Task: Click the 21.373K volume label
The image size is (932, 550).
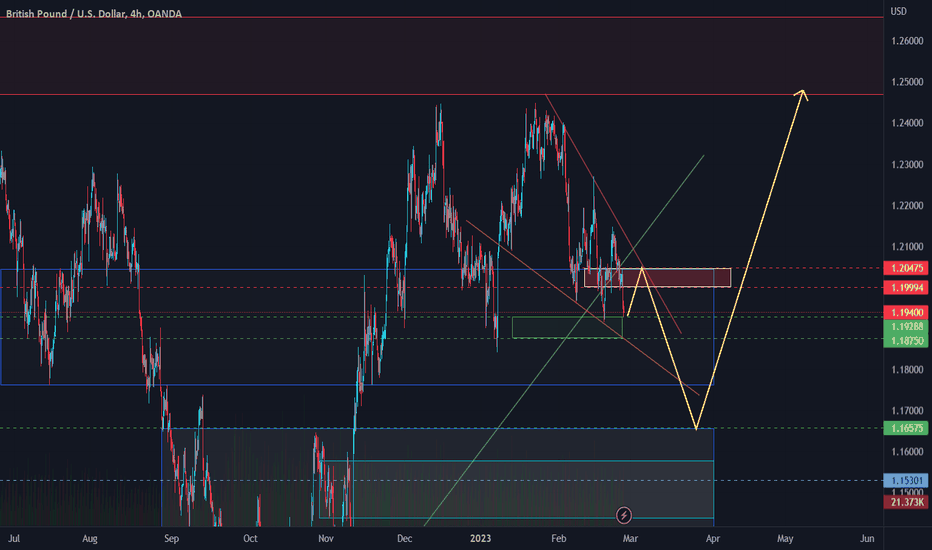Action: 906,502
